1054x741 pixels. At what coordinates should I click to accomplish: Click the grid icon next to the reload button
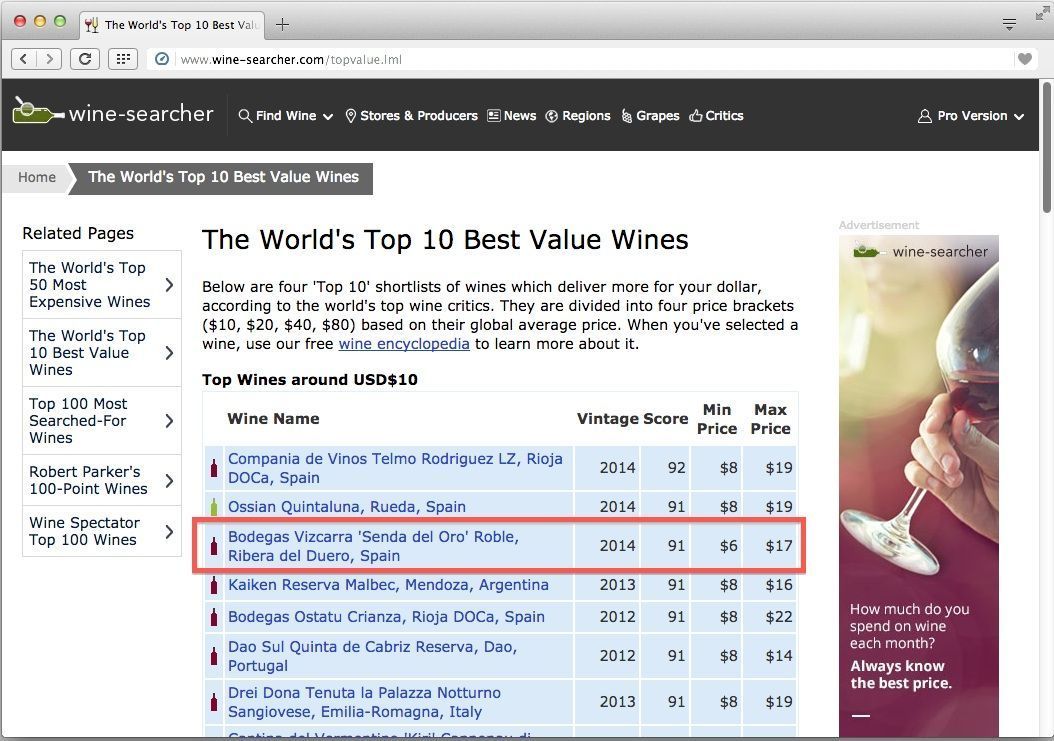pyautogui.click(x=123, y=58)
